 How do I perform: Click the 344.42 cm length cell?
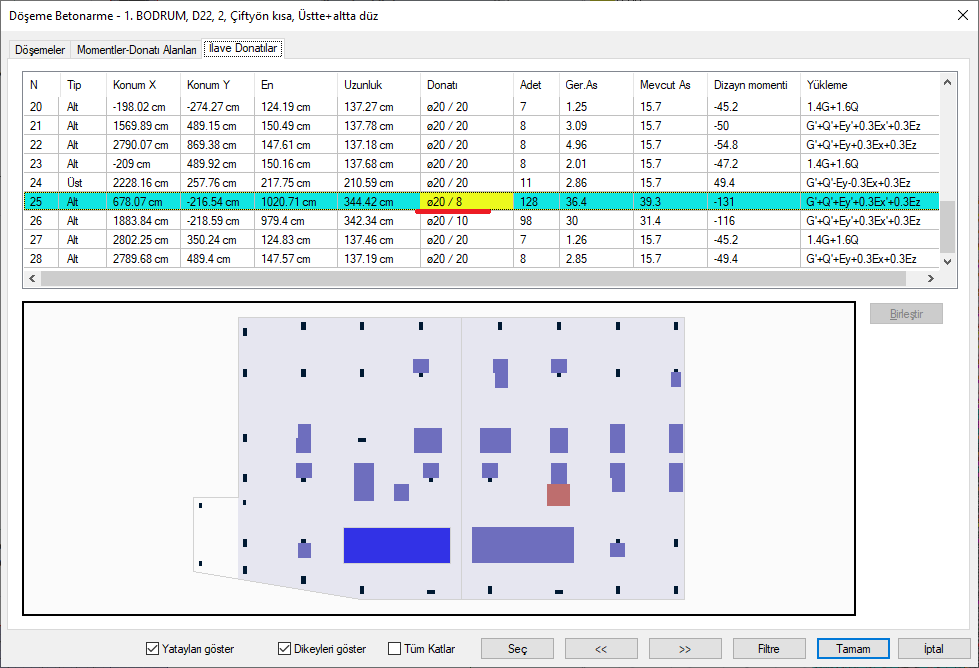pos(379,202)
